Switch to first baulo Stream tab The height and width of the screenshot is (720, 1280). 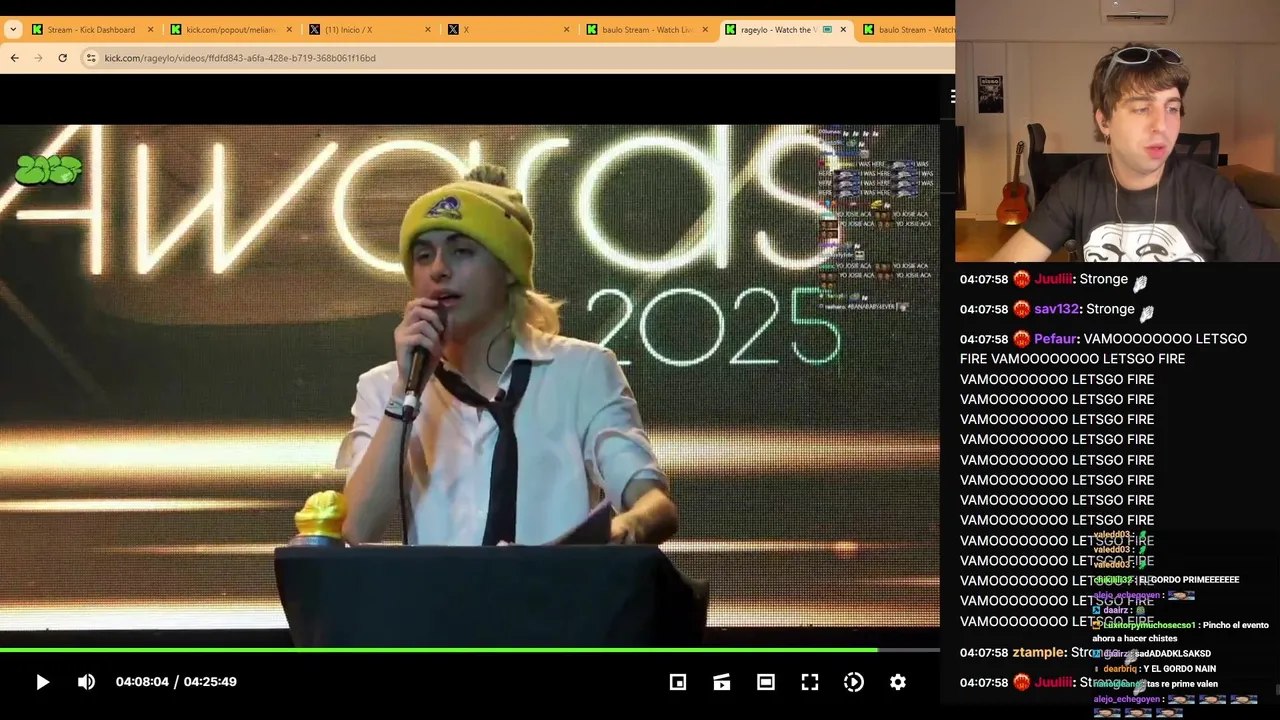647,30
